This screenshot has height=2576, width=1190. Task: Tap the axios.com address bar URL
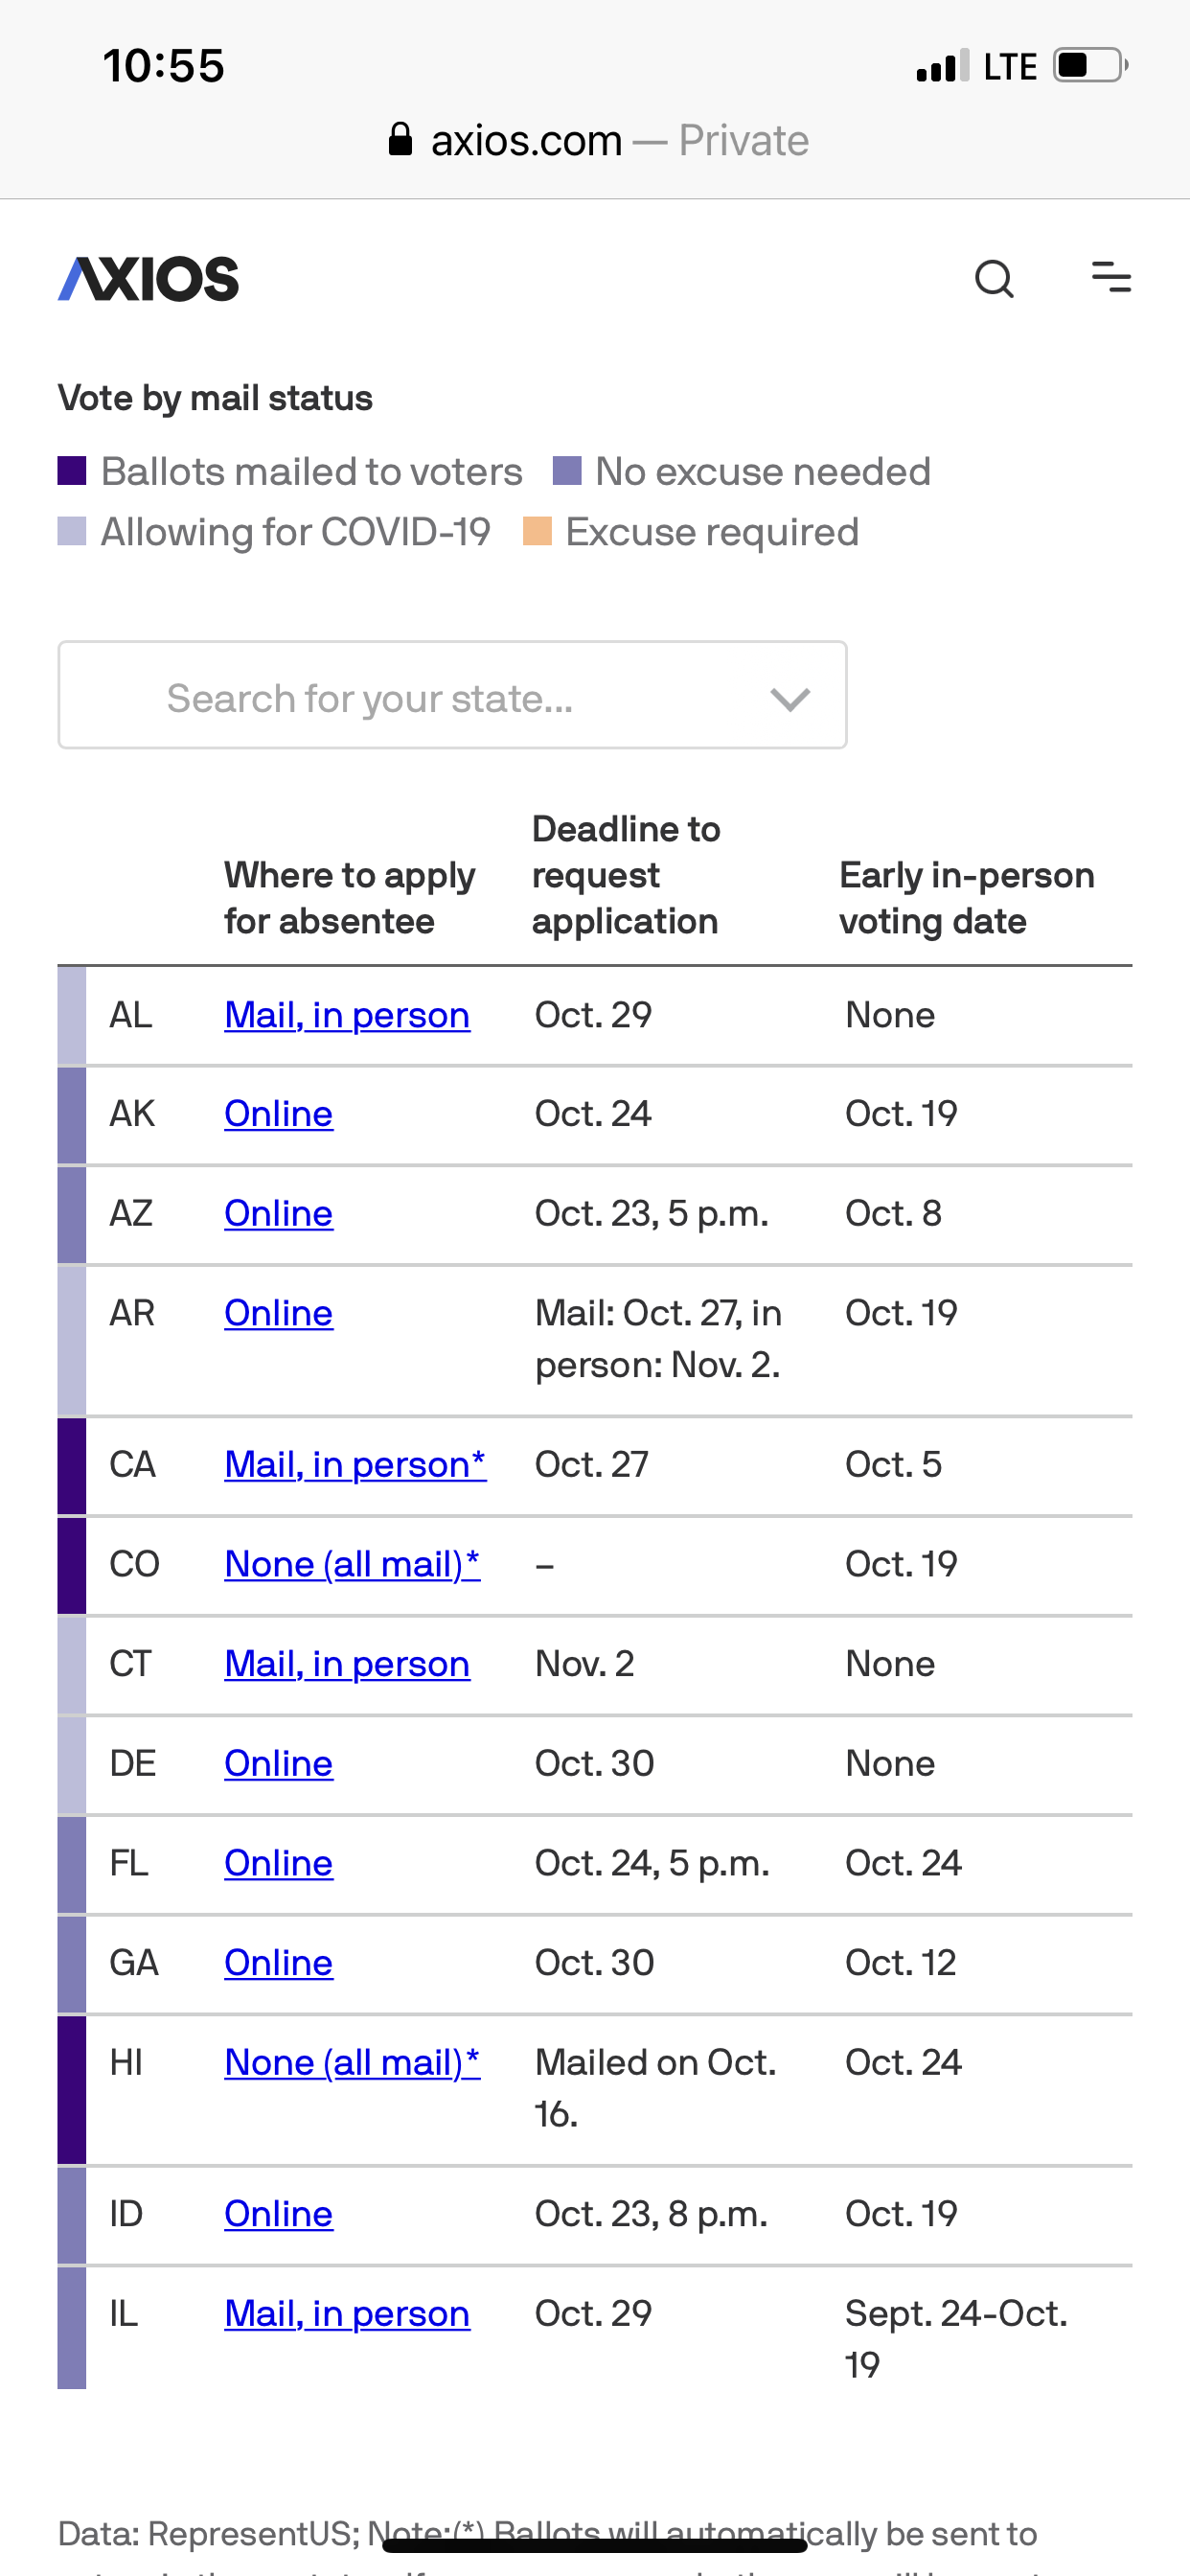tap(526, 141)
